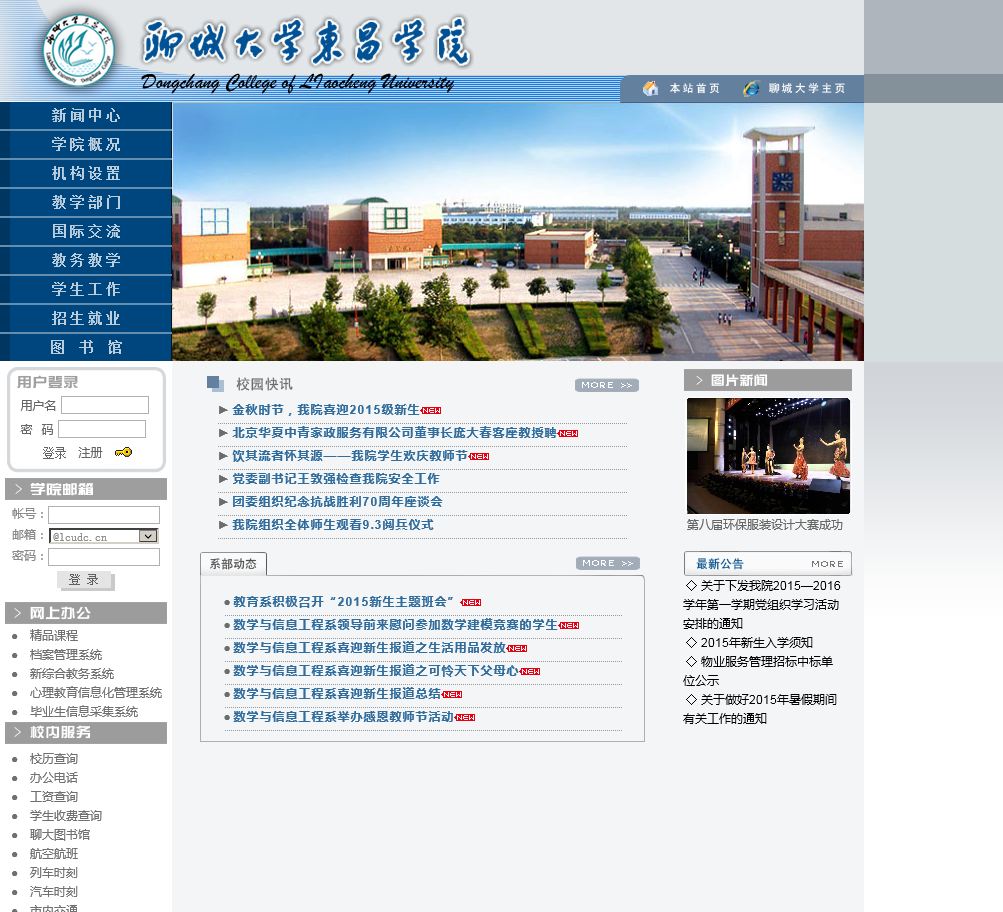Image resolution: width=1003 pixels, height=912 pixels.
Task: Open 新综合教务系统 link
Action: click(x=72, y=673)
